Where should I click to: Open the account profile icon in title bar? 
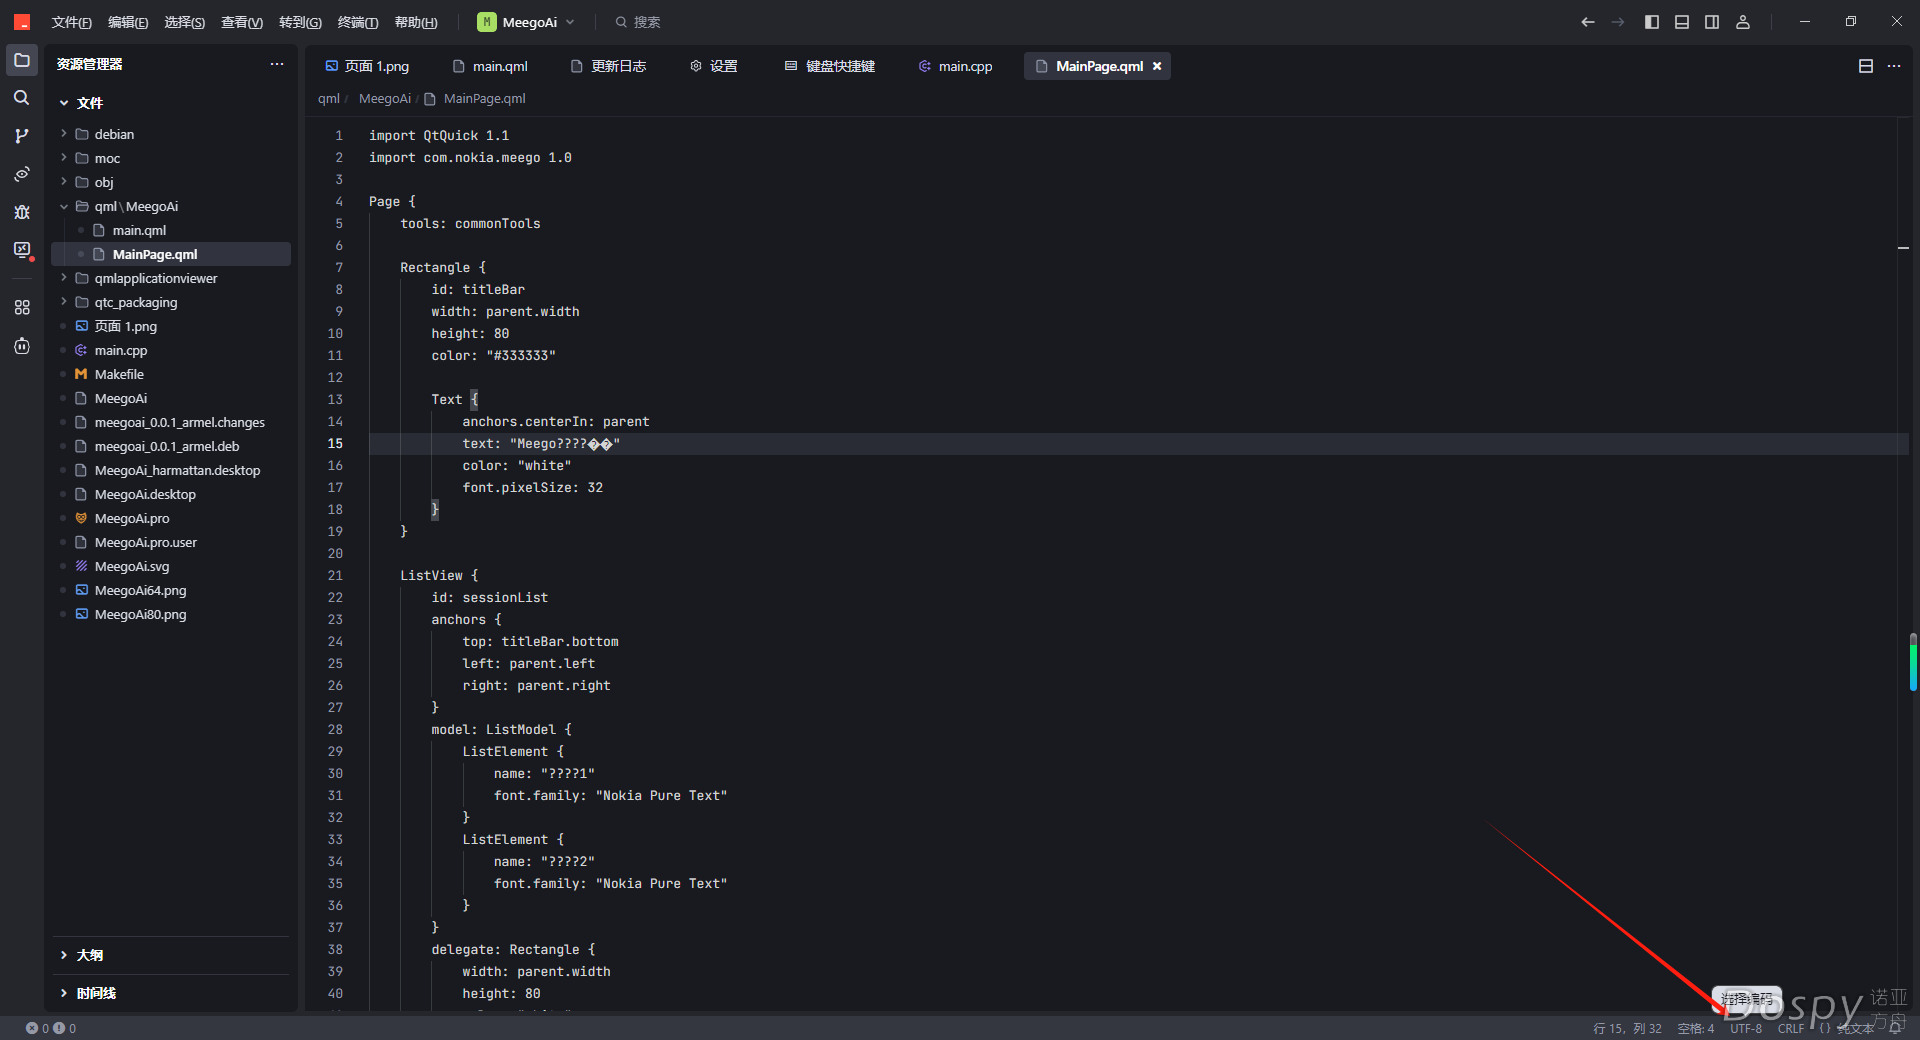point(1743,22)
